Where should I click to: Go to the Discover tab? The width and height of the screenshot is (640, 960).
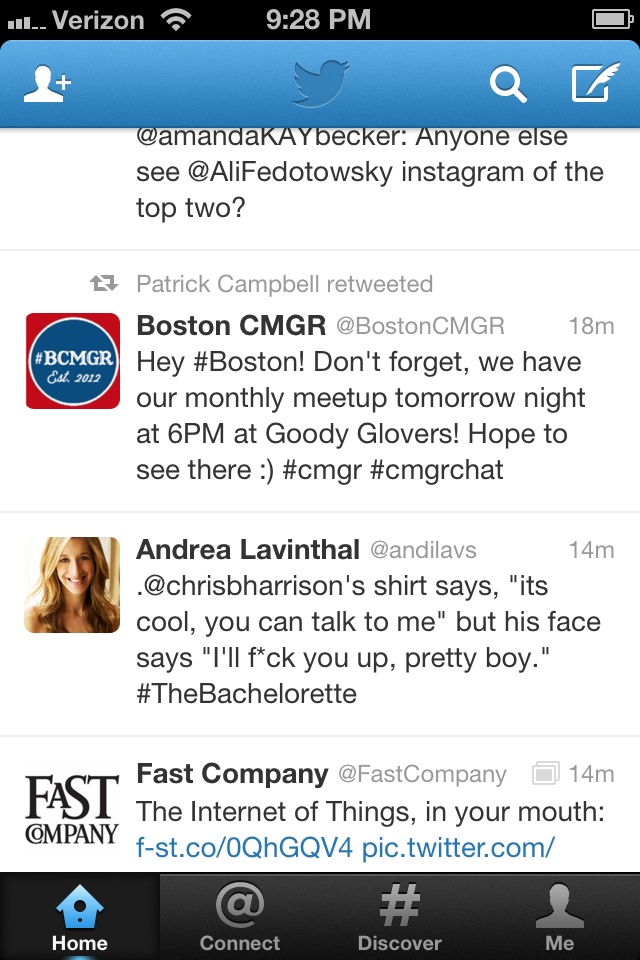click(x=400, y=917)
